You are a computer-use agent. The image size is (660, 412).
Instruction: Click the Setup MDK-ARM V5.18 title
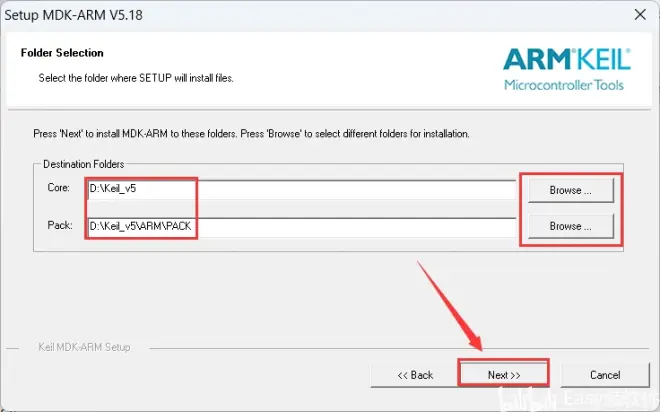coord(74,15)
